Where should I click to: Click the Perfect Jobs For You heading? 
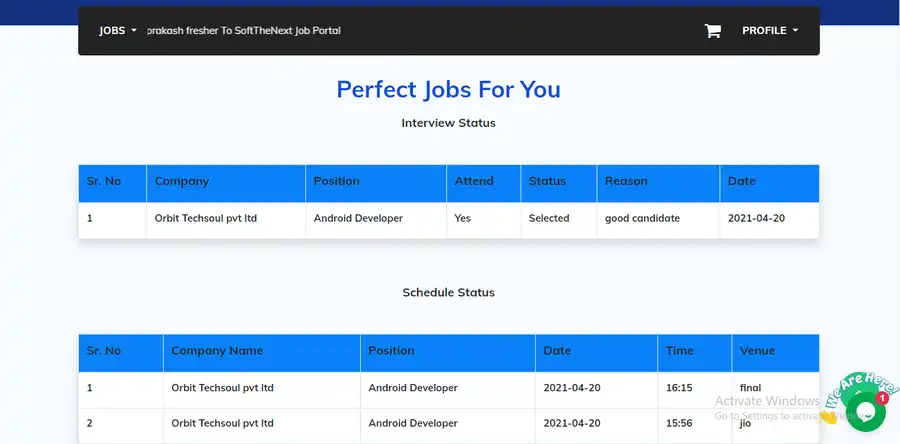(x=448, y=89)
